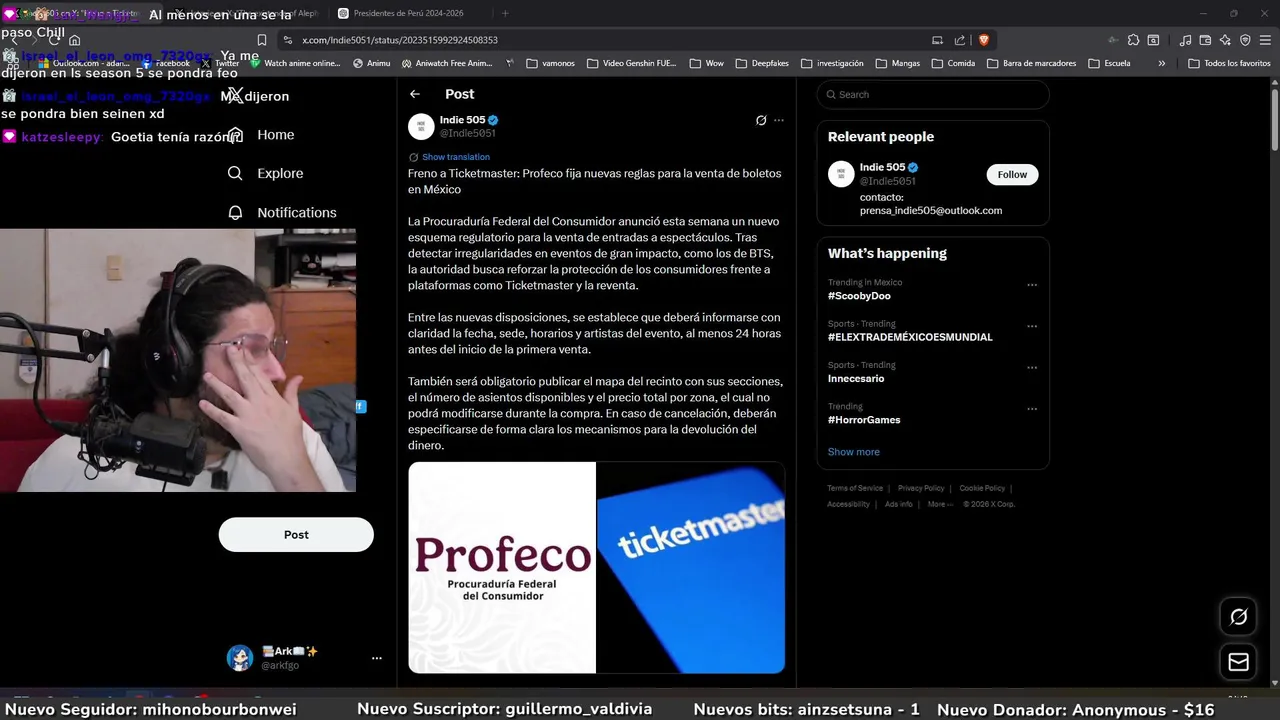Open more options for #ELEXTRADEMÉXICOESMUNDIAL trend
Viewport: 1280px width, 720px height.
point(1032,326)
